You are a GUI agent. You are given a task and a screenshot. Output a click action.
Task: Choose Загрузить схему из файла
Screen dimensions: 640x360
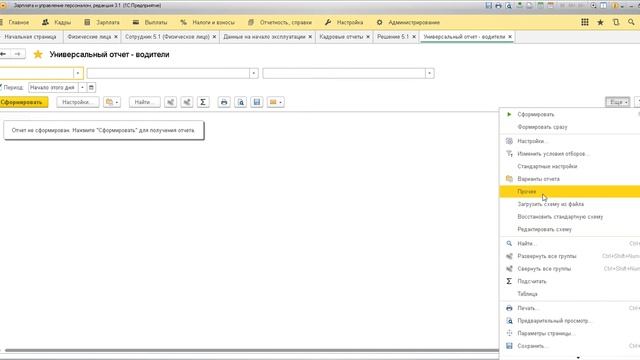click(x=570, y=204)
